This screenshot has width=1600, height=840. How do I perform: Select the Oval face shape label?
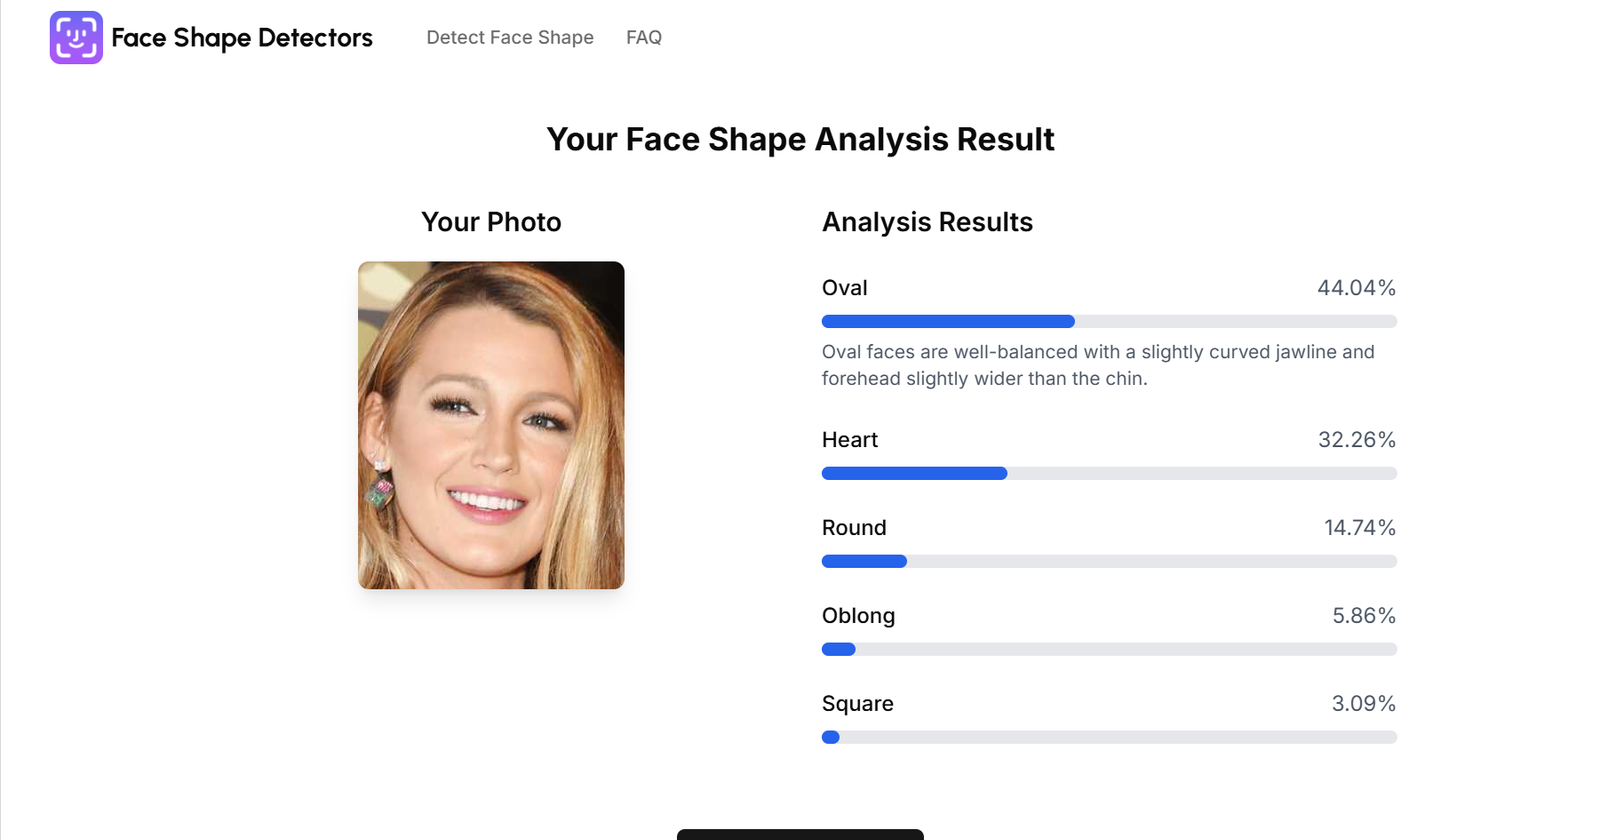844,288
